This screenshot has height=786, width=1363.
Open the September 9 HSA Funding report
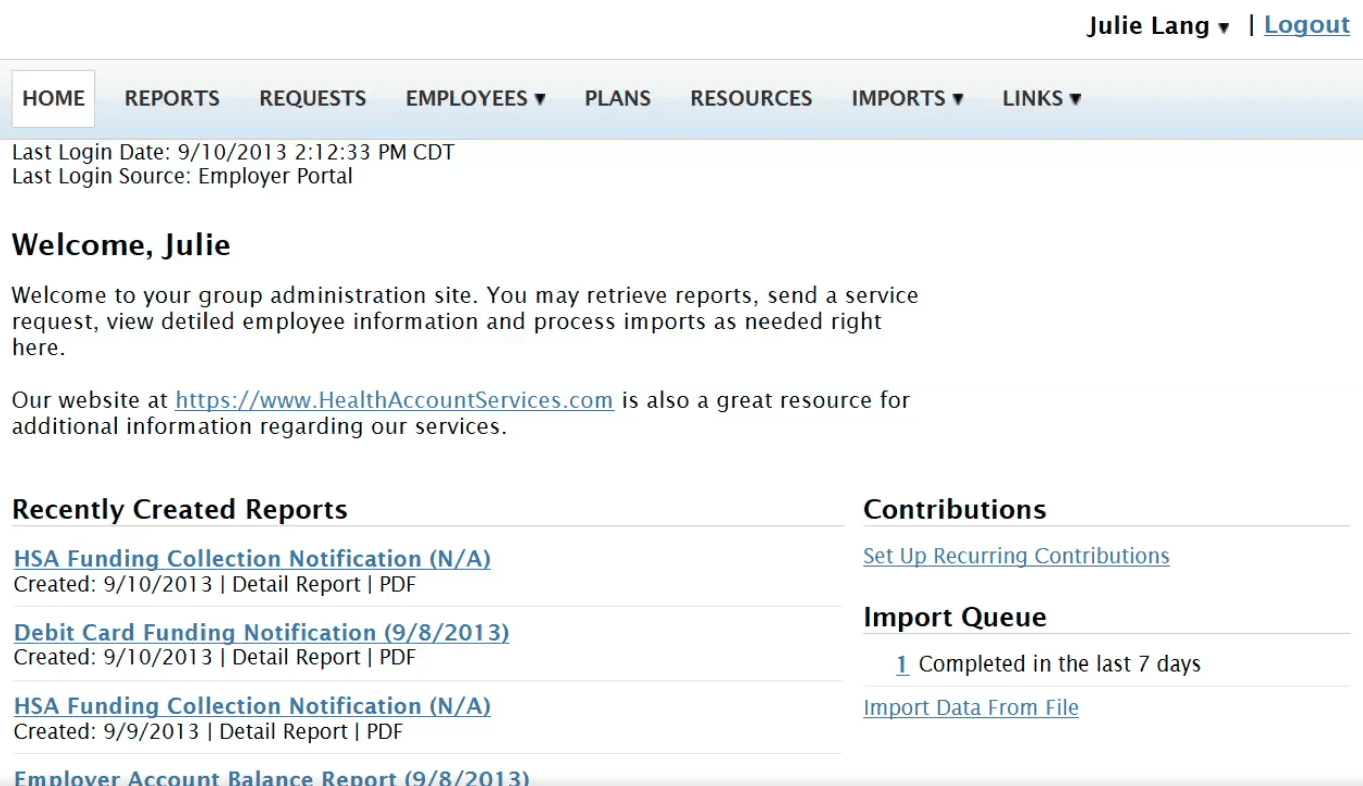tap(251, 706)
